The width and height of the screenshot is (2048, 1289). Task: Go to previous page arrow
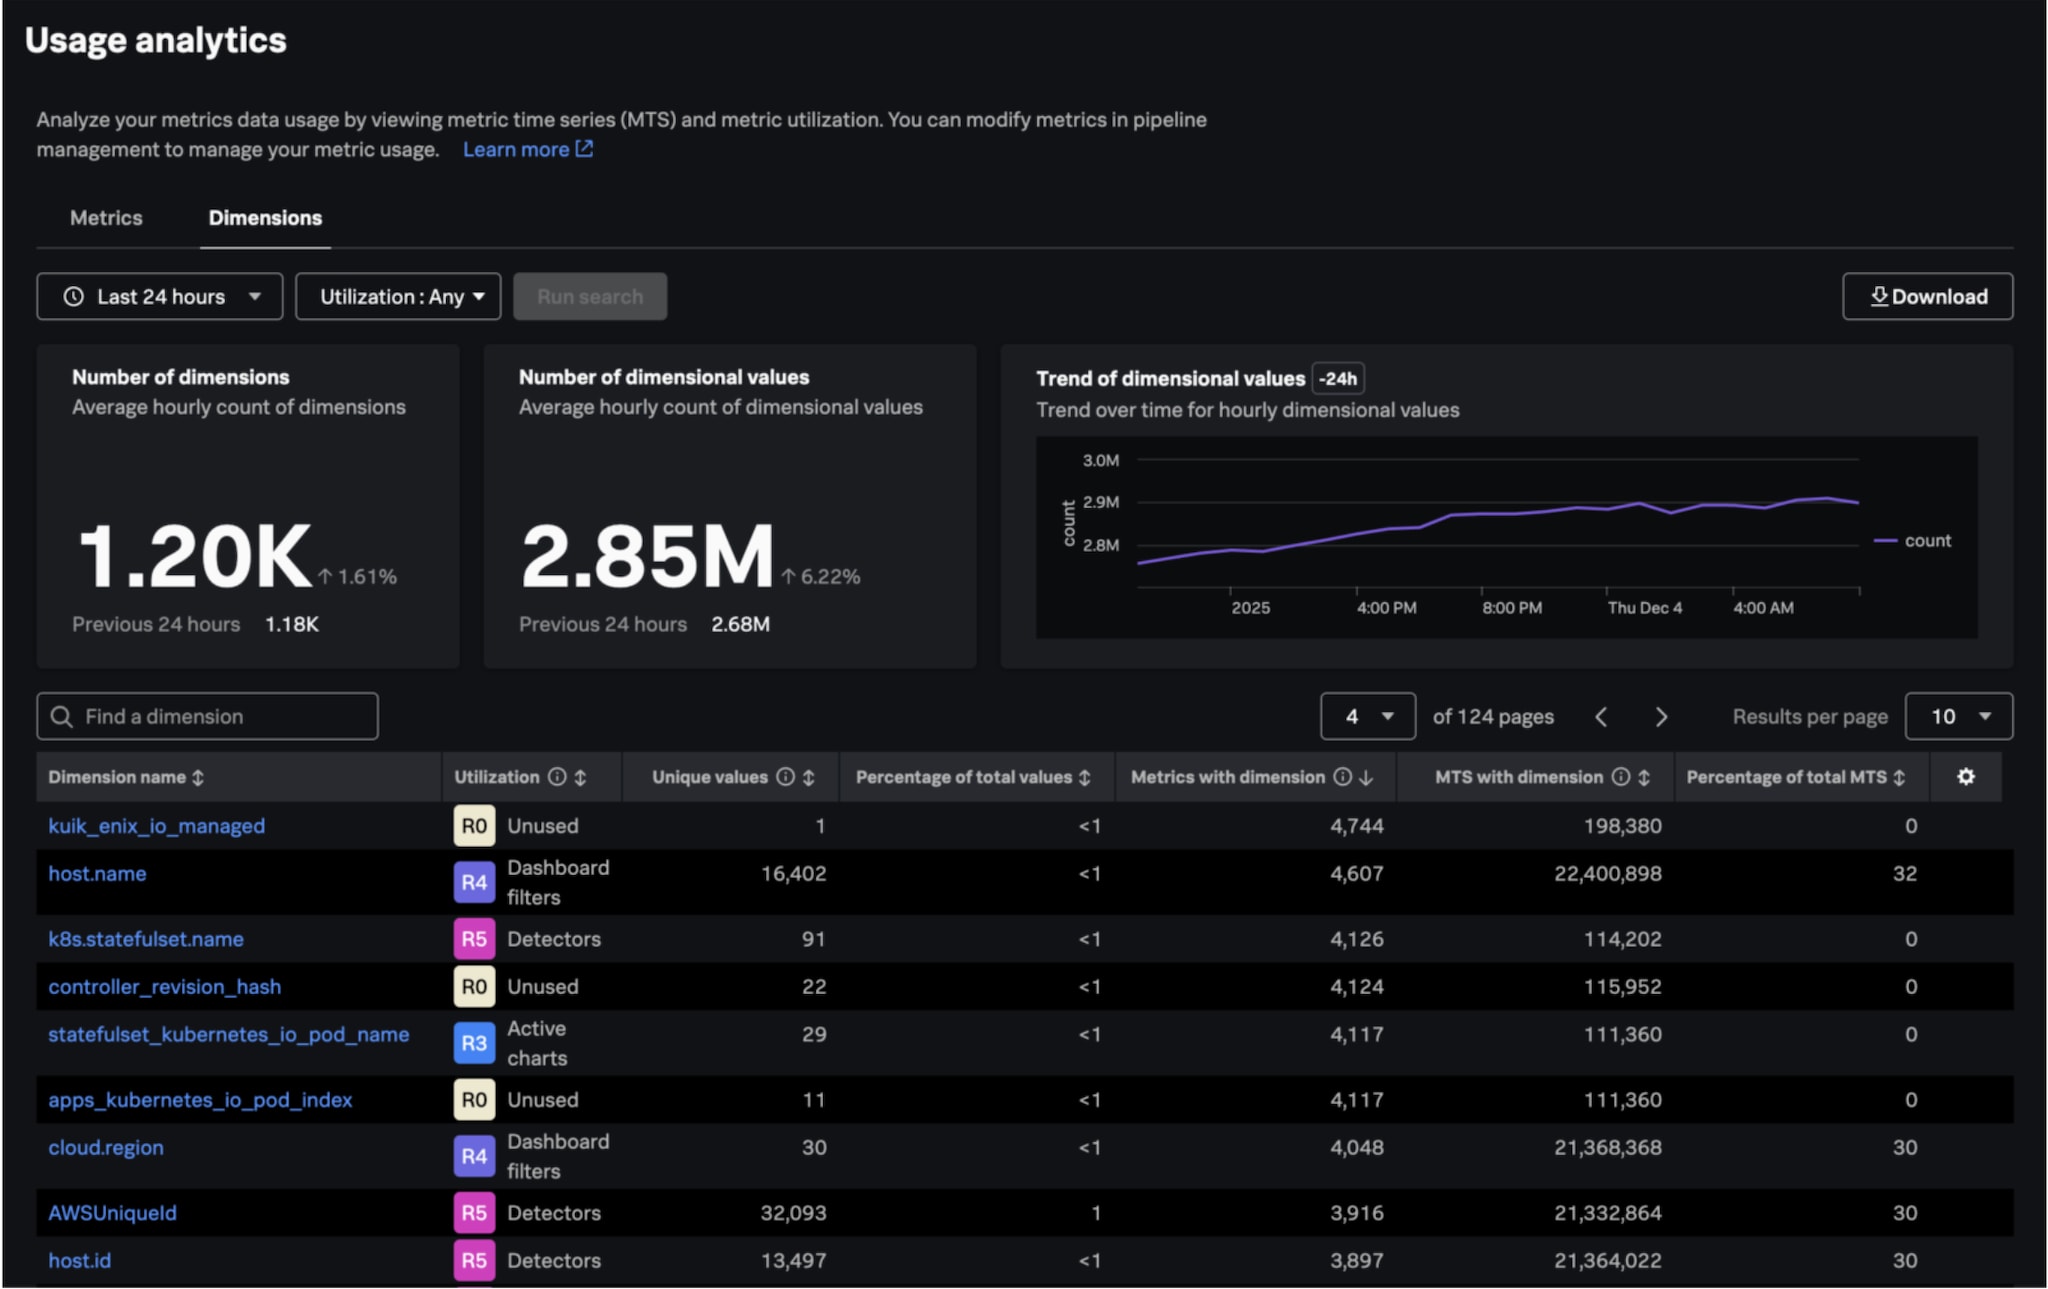click(x=1601, y=717)
